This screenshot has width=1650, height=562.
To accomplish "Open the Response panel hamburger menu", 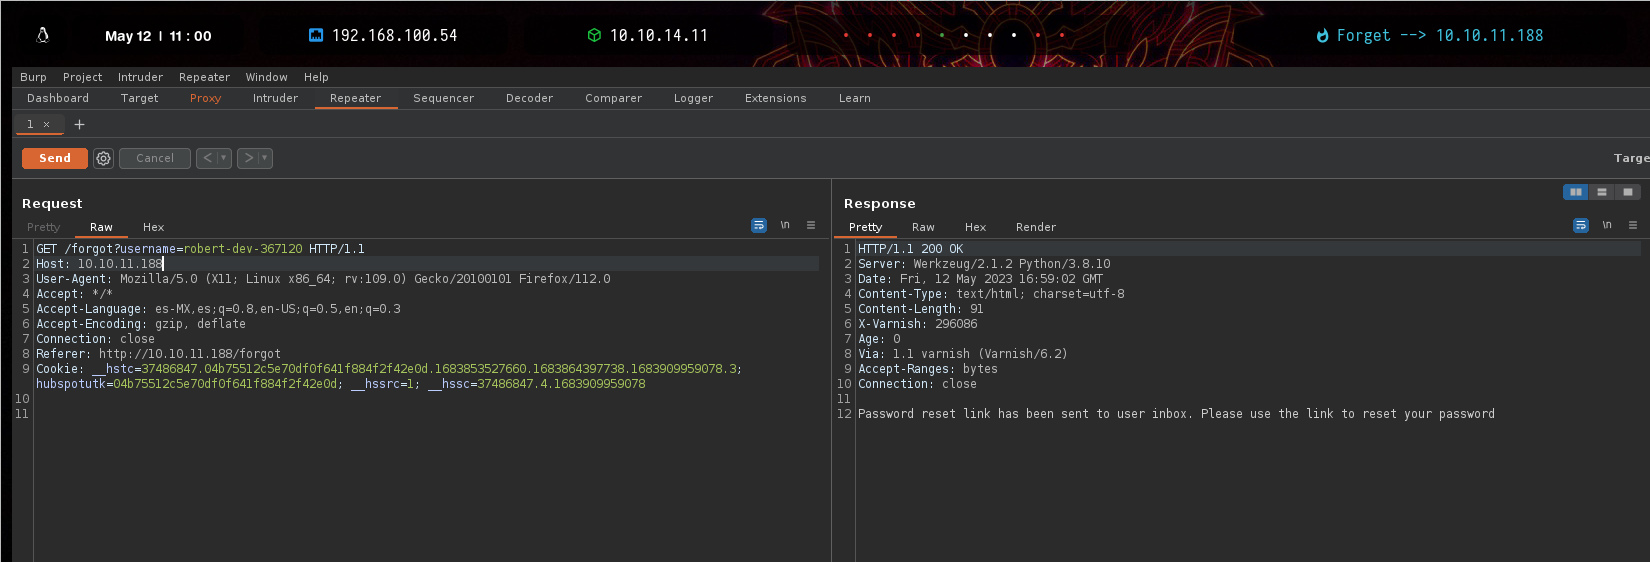I will coord(1633,225).
